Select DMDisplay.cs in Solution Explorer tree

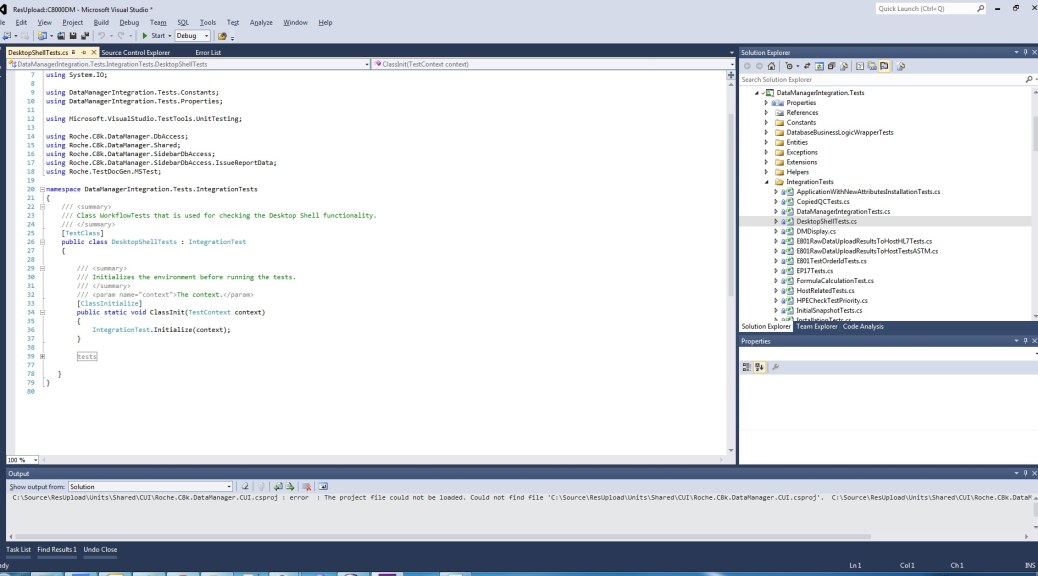click(816, 231)
